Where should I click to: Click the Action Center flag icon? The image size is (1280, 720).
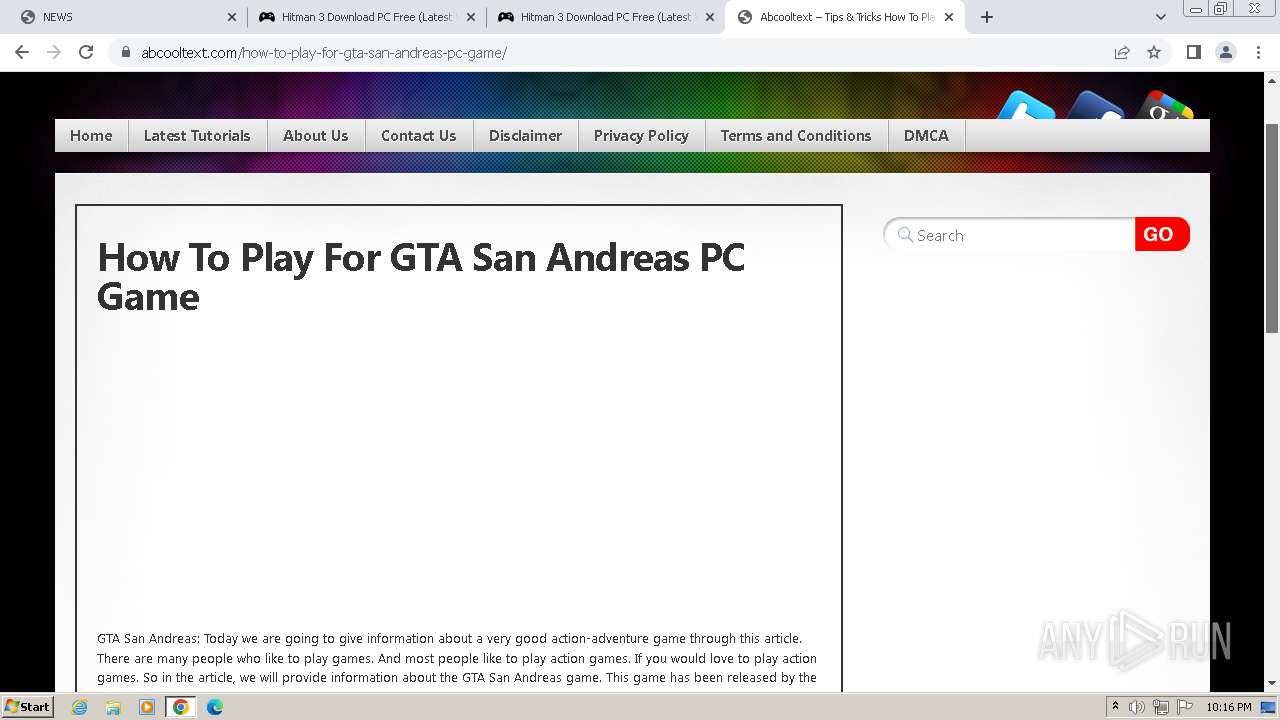point(1184,707)
